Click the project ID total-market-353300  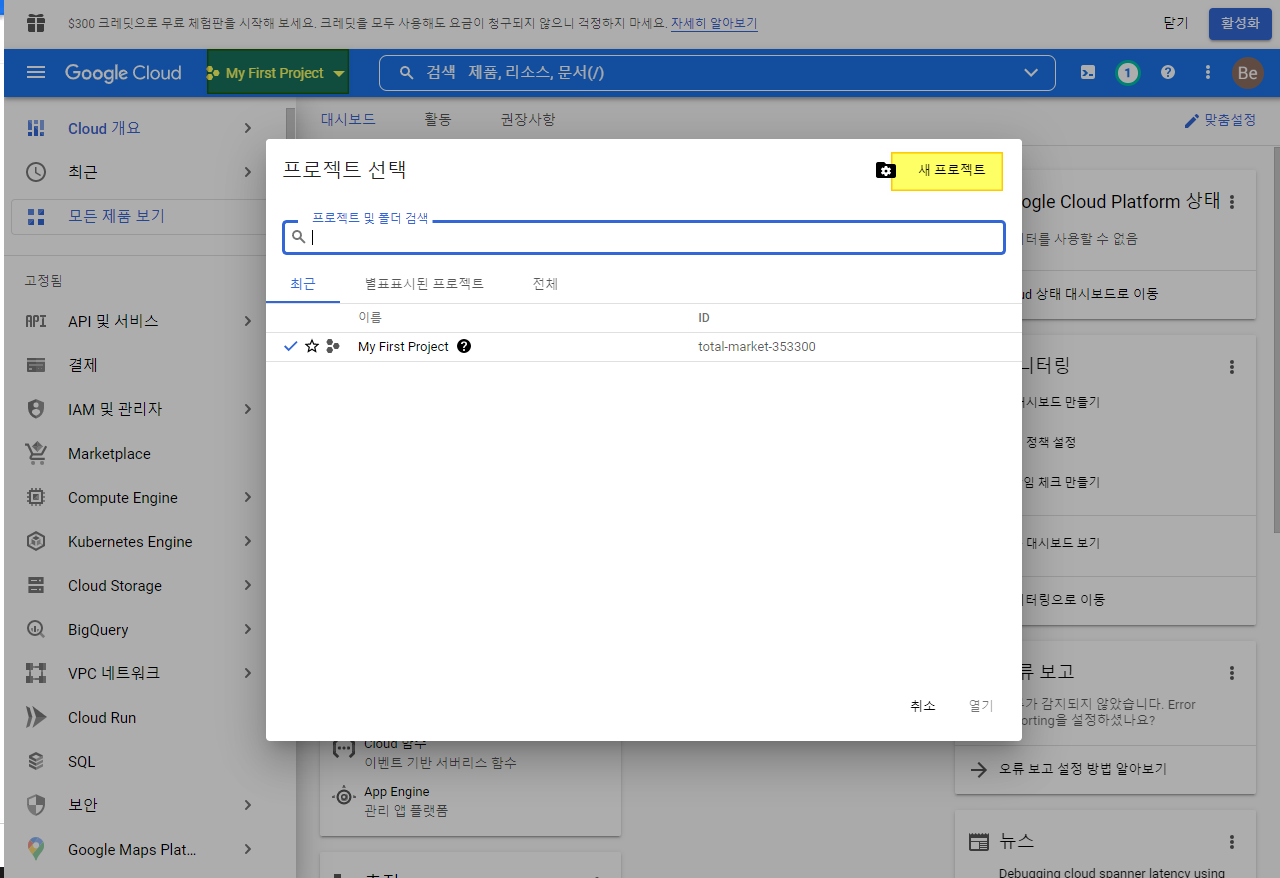click(757, 347)
